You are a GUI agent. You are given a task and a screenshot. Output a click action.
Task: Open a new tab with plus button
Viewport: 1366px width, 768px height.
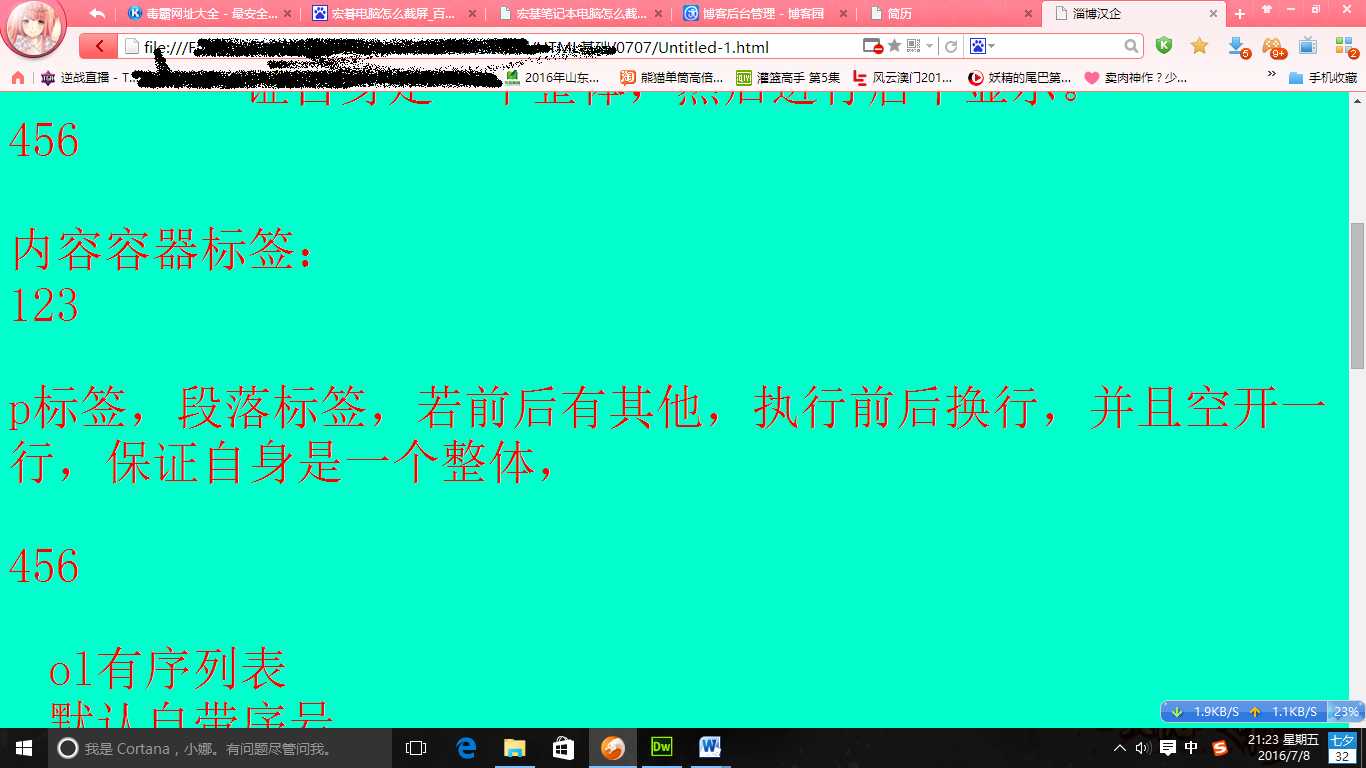click(1239, 14)
